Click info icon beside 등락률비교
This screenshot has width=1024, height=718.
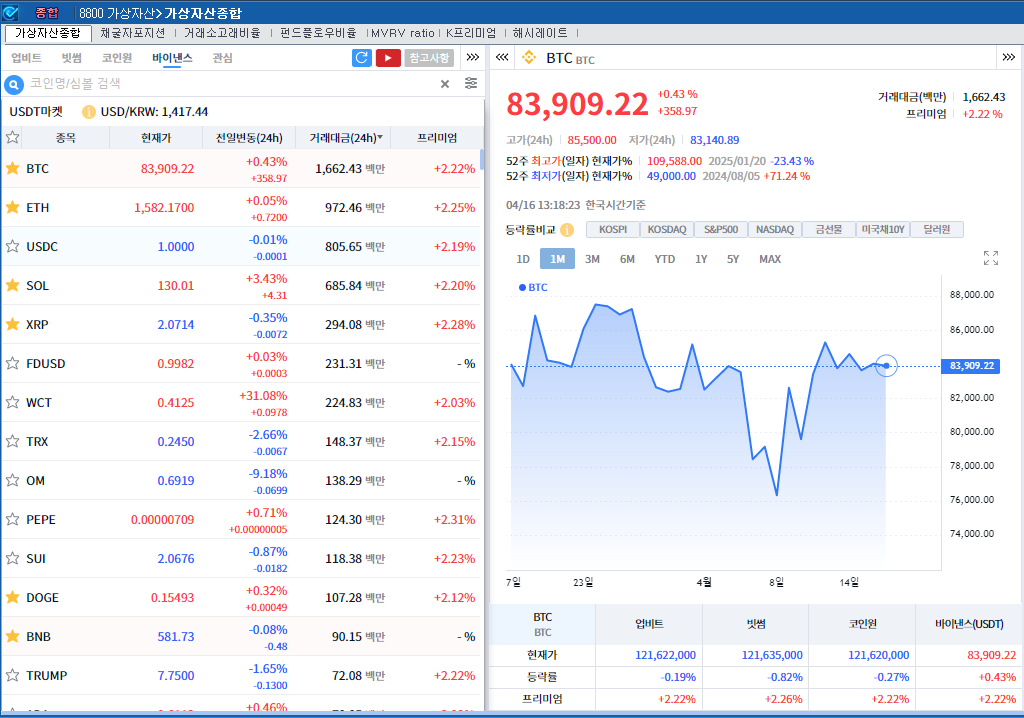tap(567, 230)
